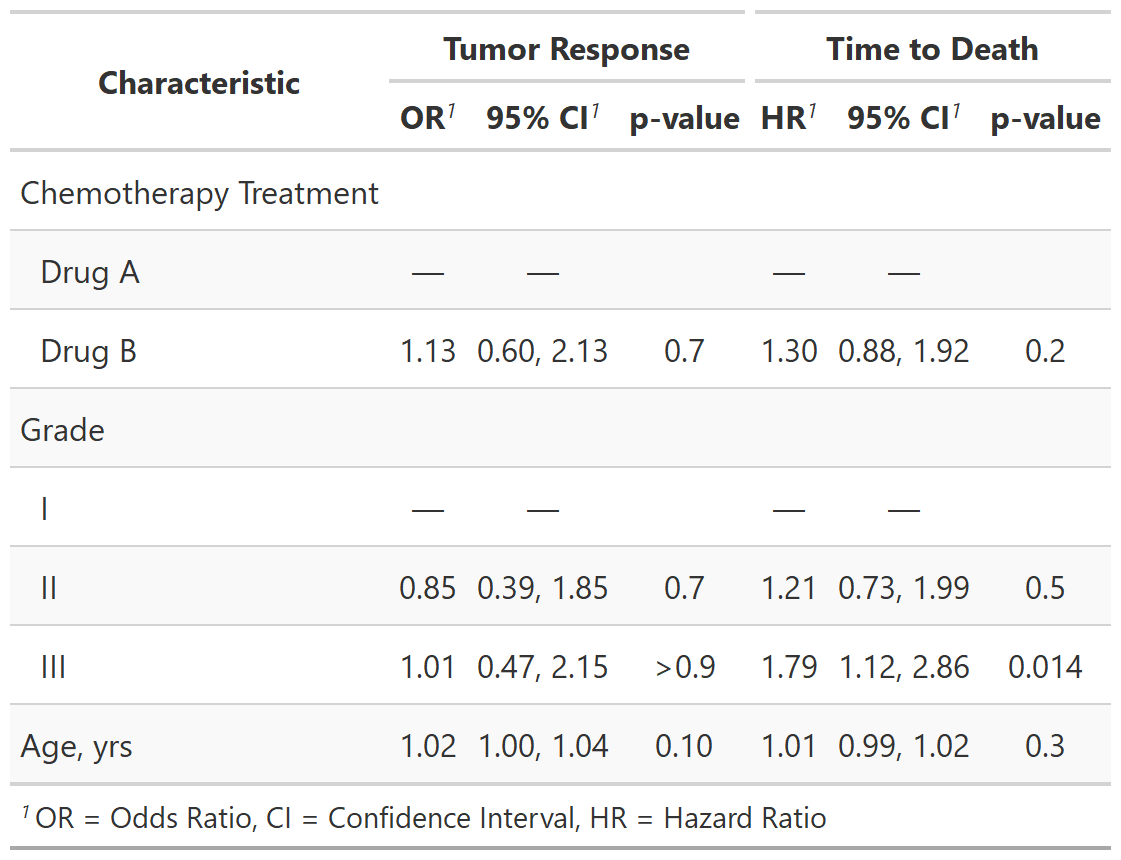
Task: Click the Grade group row label
Action: (x=62, y=430)
